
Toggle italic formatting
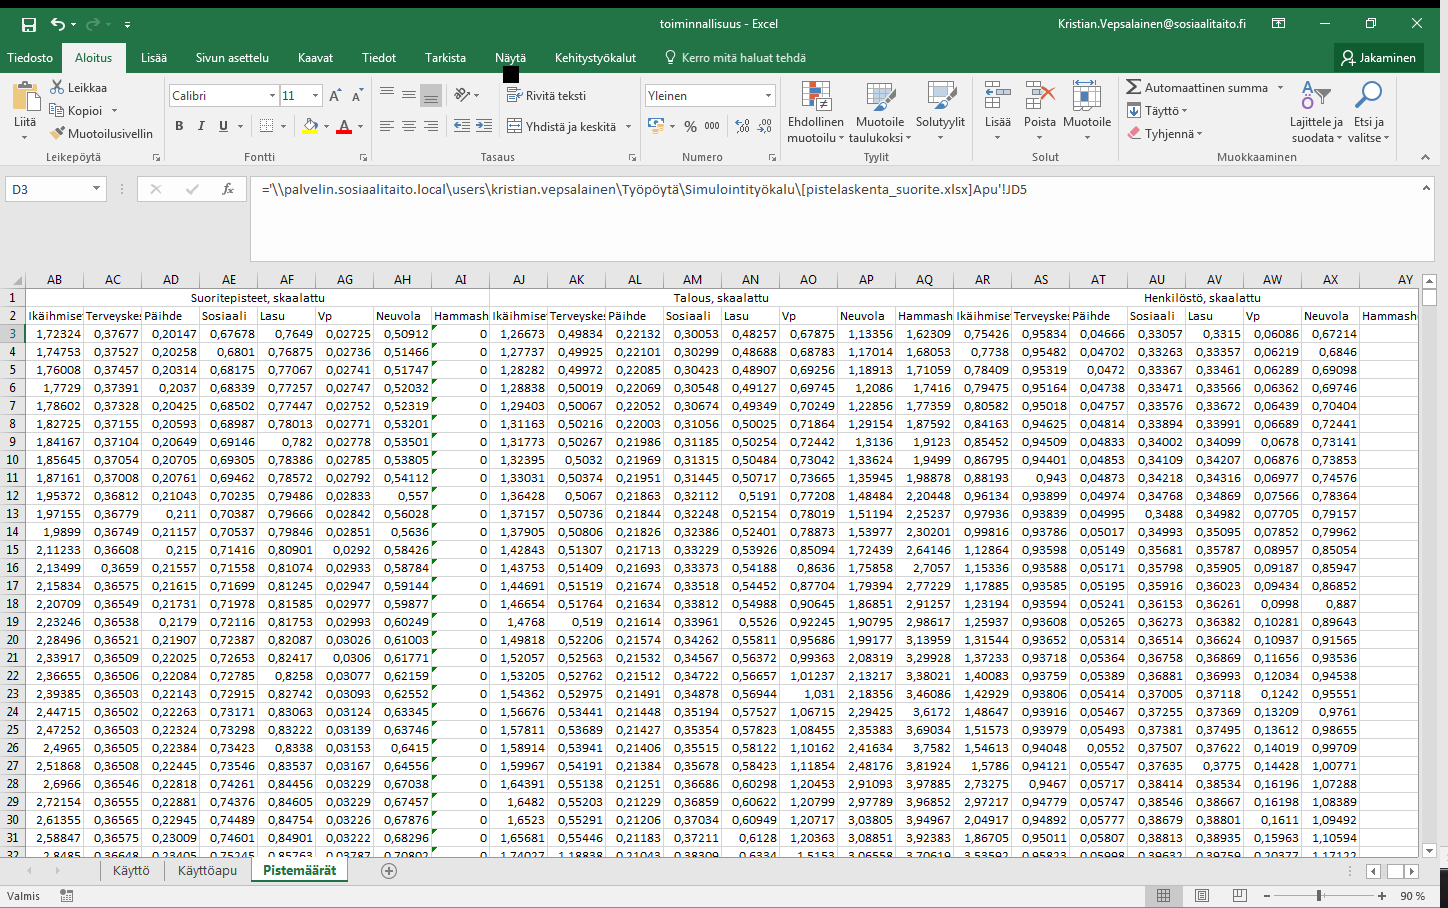tap(201, 126)
